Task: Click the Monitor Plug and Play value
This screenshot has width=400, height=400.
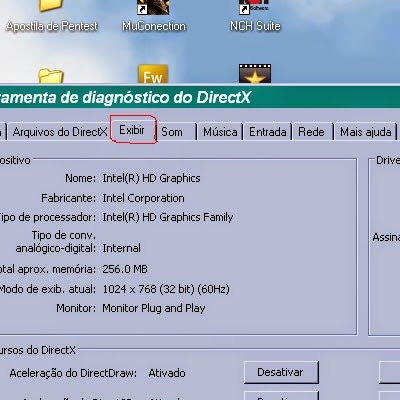Action: (x=154, y=308)
